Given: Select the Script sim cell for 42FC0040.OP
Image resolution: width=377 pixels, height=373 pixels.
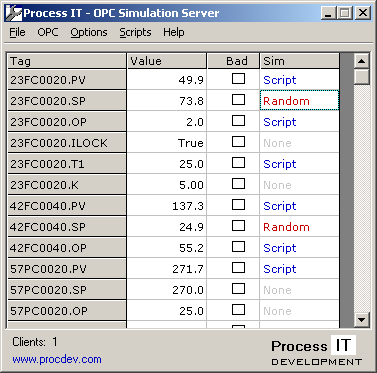Looking at the screenshot, I should [x=299, y=247].
